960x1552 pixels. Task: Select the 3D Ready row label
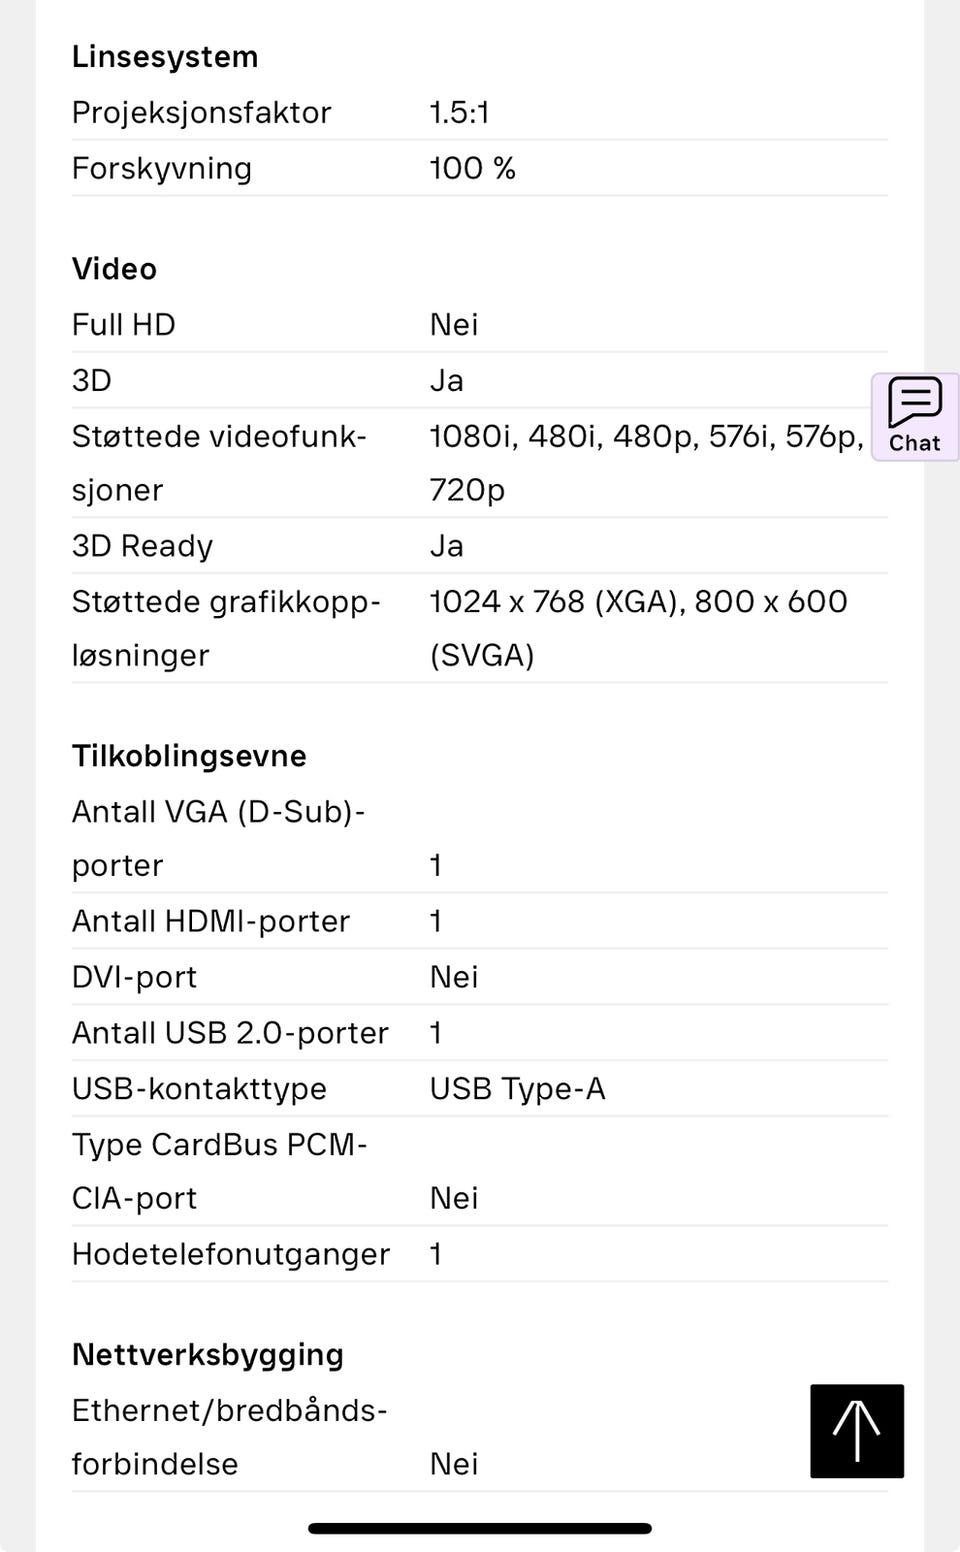pyautogui.click(x=142, y=546)
